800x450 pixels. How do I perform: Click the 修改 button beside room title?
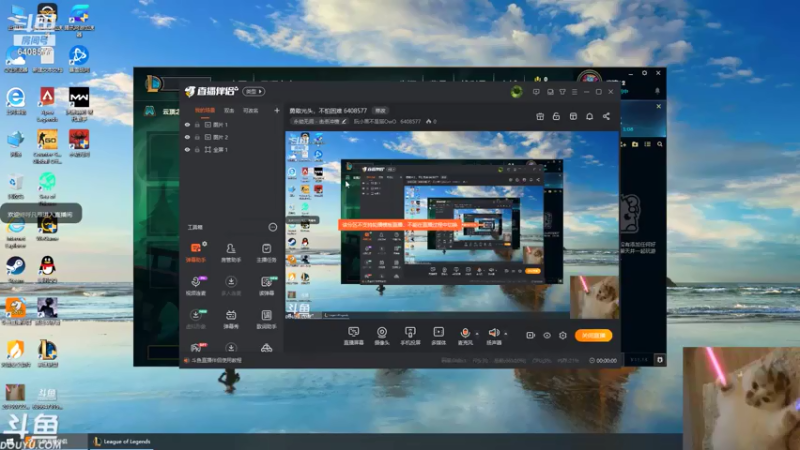pos(381,110)
